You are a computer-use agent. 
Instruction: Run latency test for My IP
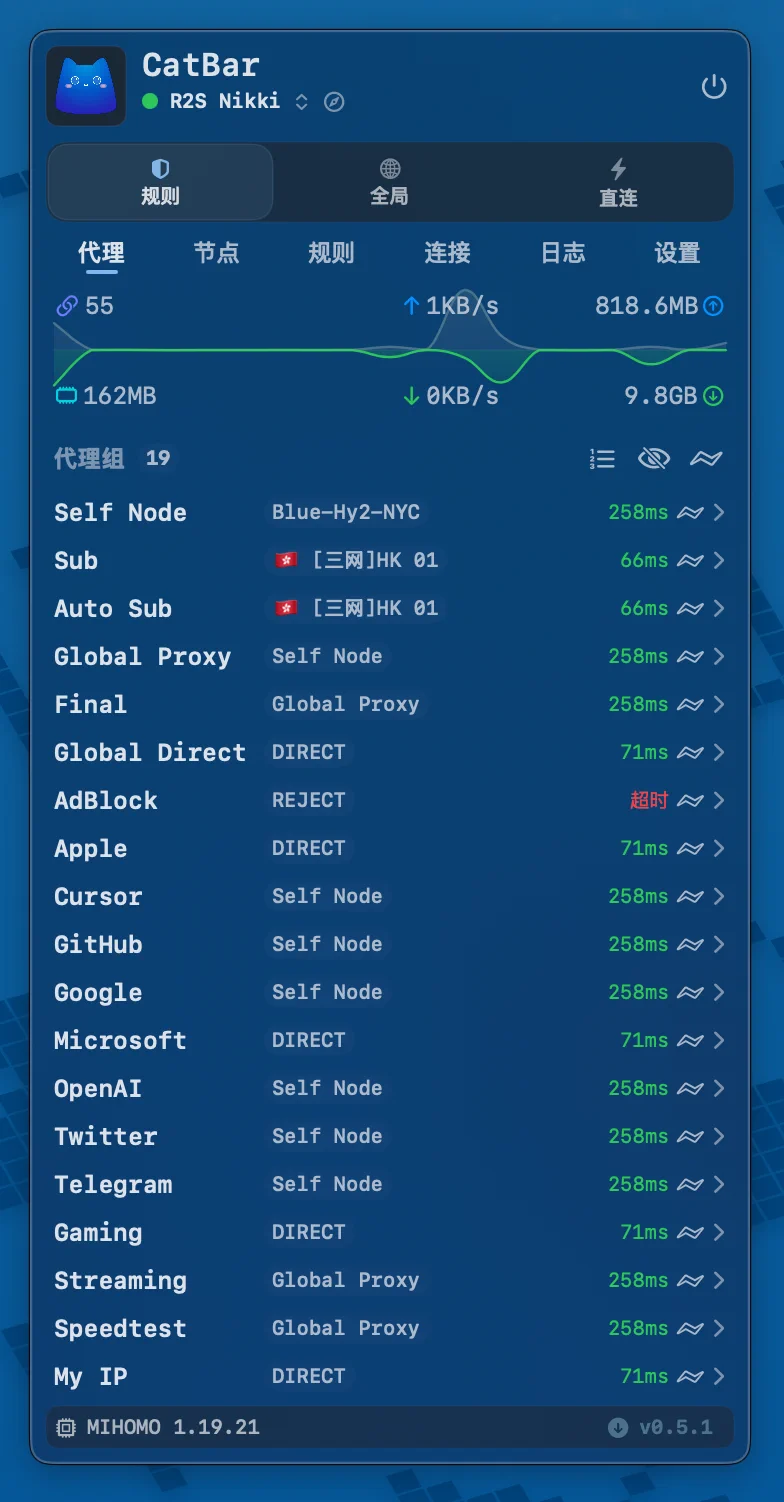690,1377
